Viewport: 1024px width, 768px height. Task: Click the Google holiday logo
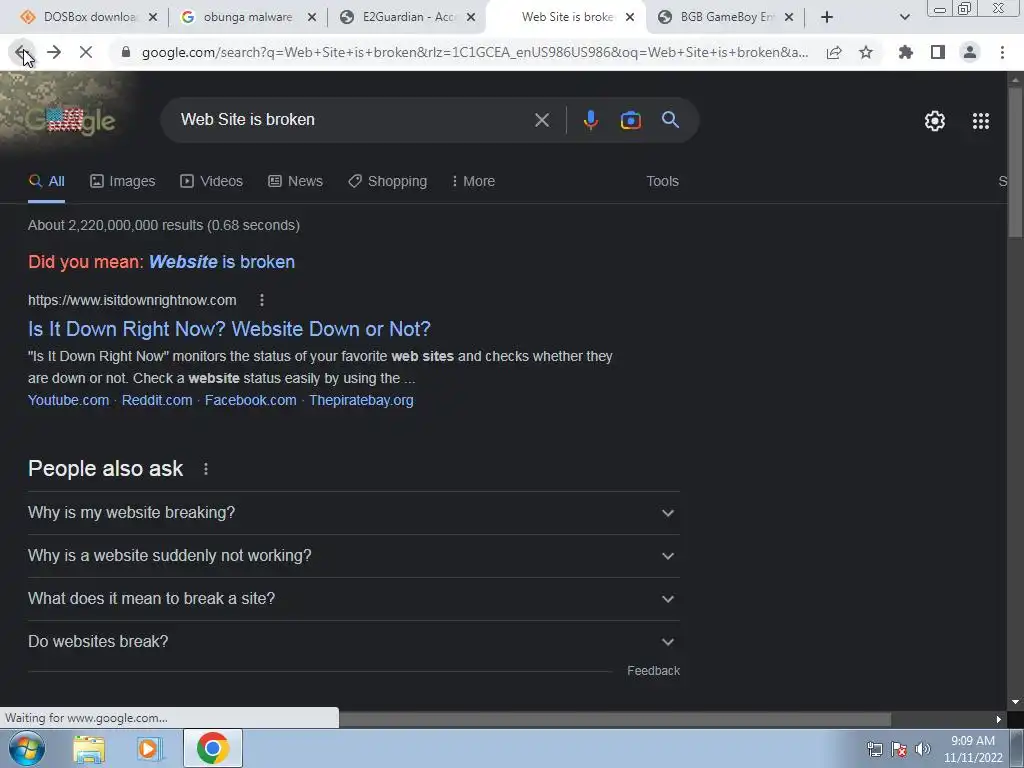click(x=72, y=120)
